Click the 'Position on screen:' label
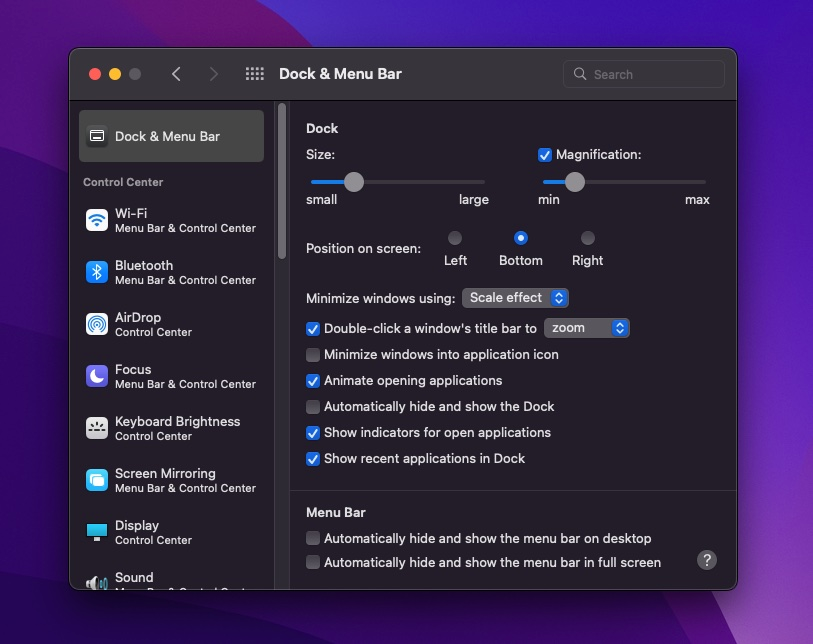This screenshot has width=813, height=644. tap(363, 248)
